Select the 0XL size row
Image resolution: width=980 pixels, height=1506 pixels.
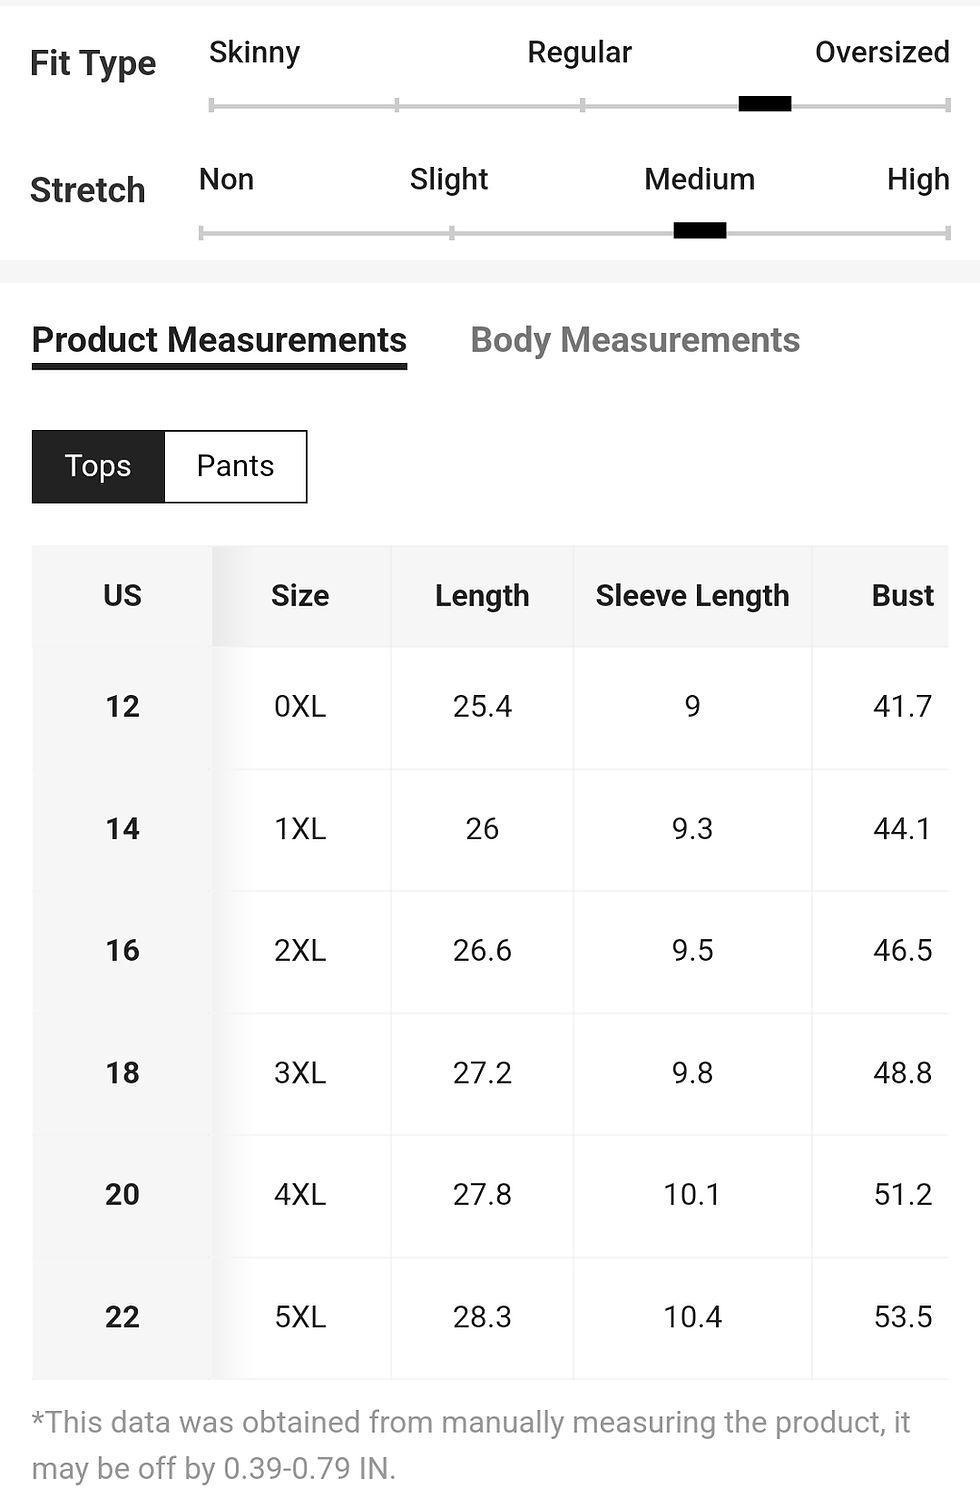(490, 707)
